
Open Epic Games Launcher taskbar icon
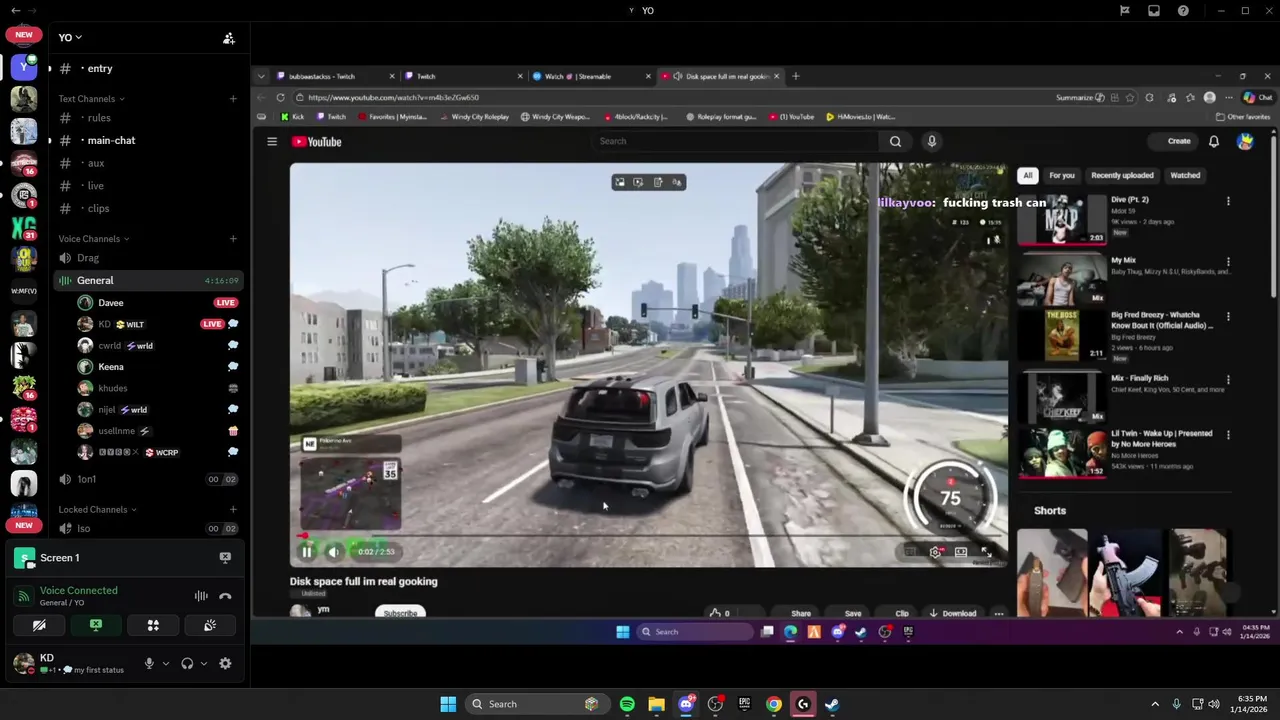point(744,704)
